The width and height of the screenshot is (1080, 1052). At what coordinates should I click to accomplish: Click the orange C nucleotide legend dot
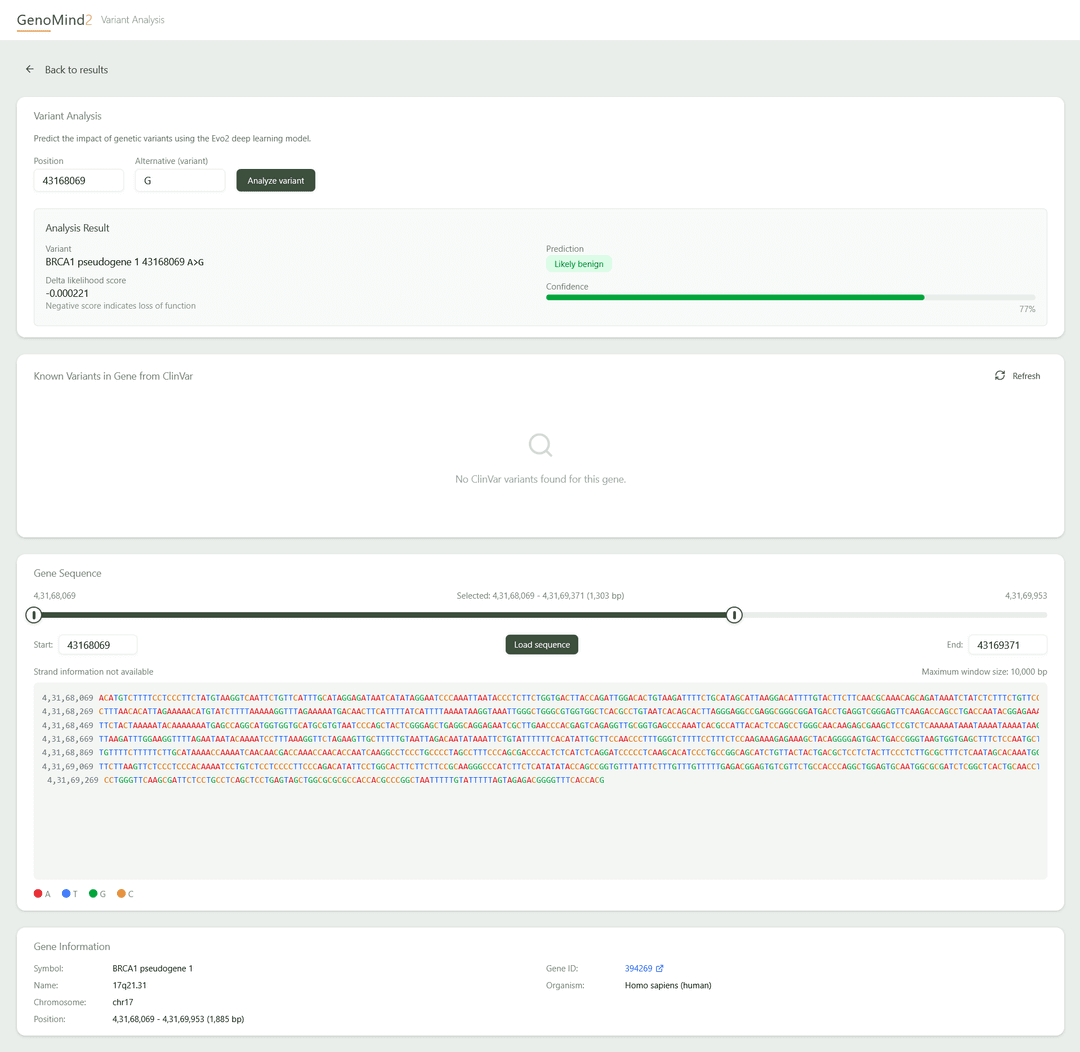121,894
